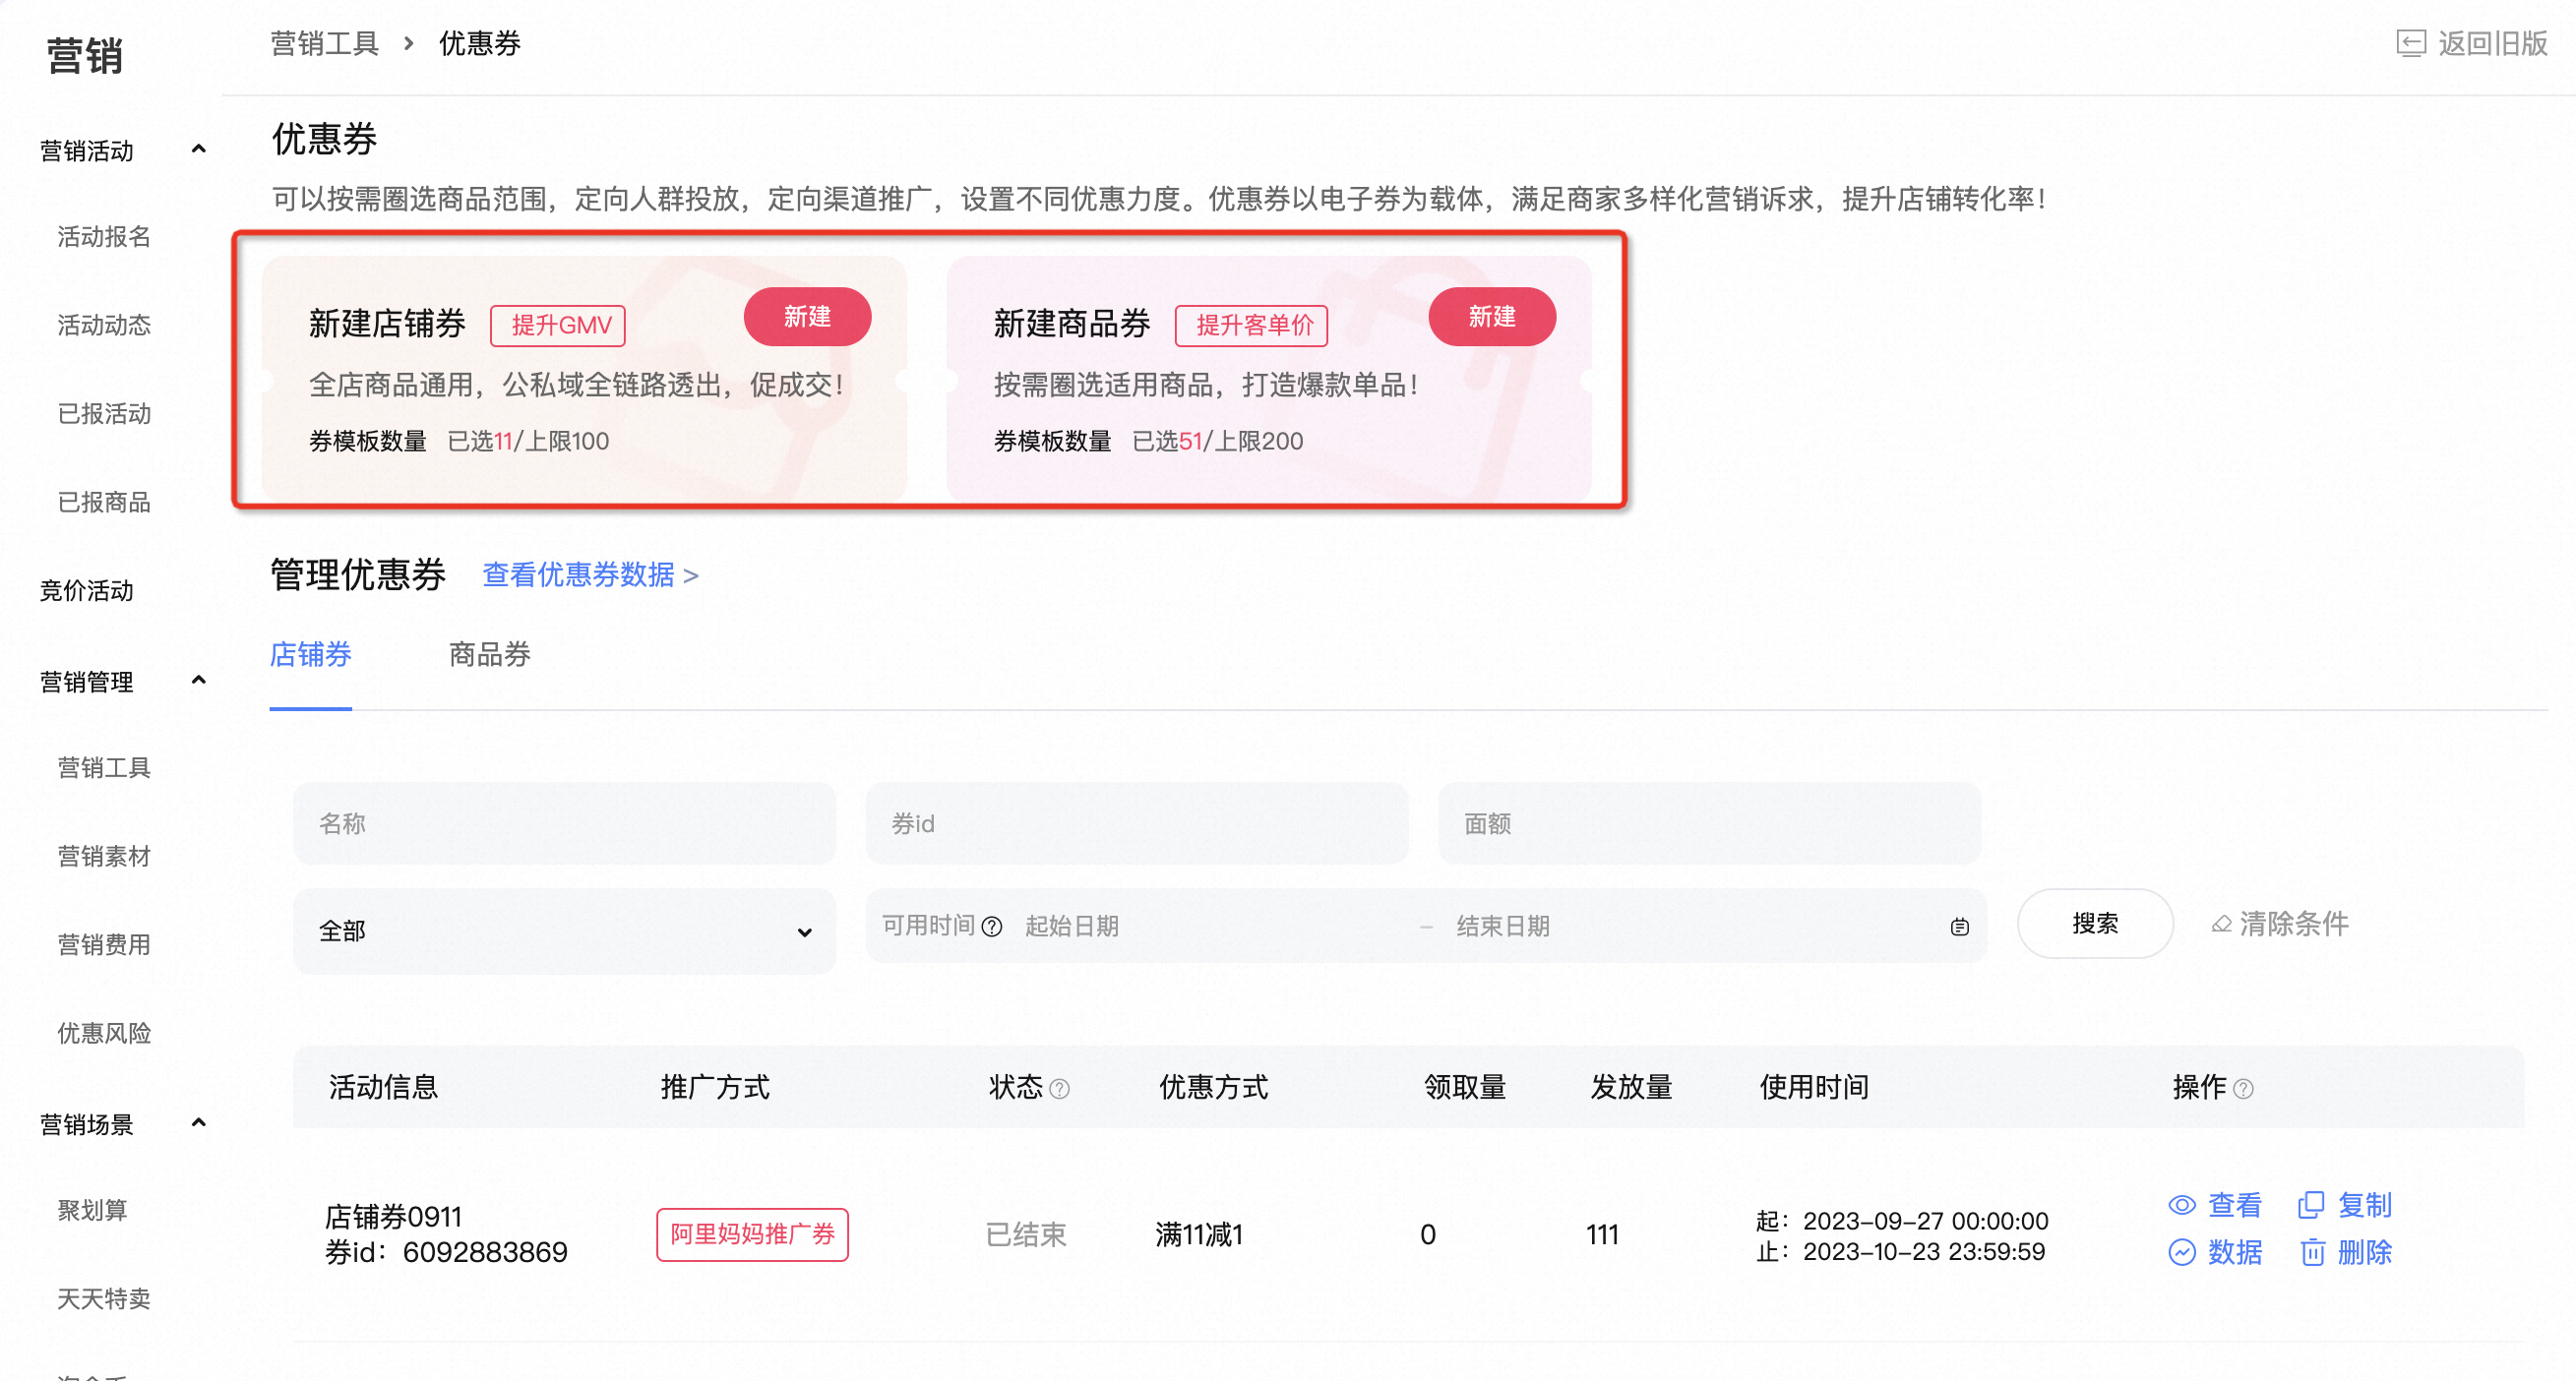Image resolution: width=2576 pixels, height=1381 pixels.
Task: Click 查看 for 店铺券0911
Action: [x=2234, y=1205]
